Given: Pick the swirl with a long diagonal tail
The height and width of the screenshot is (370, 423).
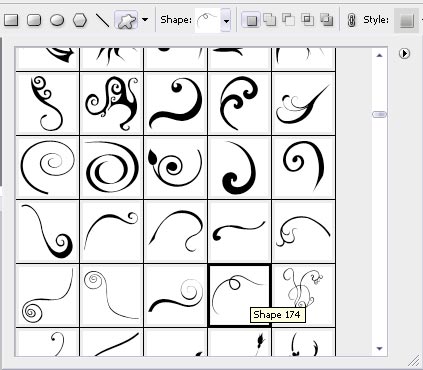Looking at the screenshot, I should [303, 103].
